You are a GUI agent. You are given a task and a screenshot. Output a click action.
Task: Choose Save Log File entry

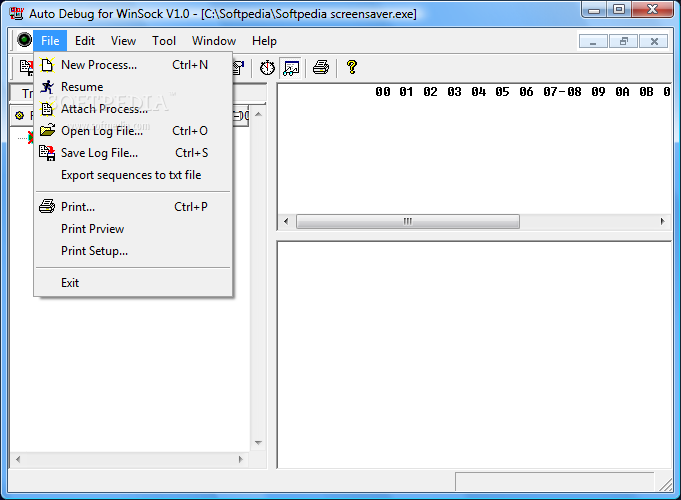point(133,153)
